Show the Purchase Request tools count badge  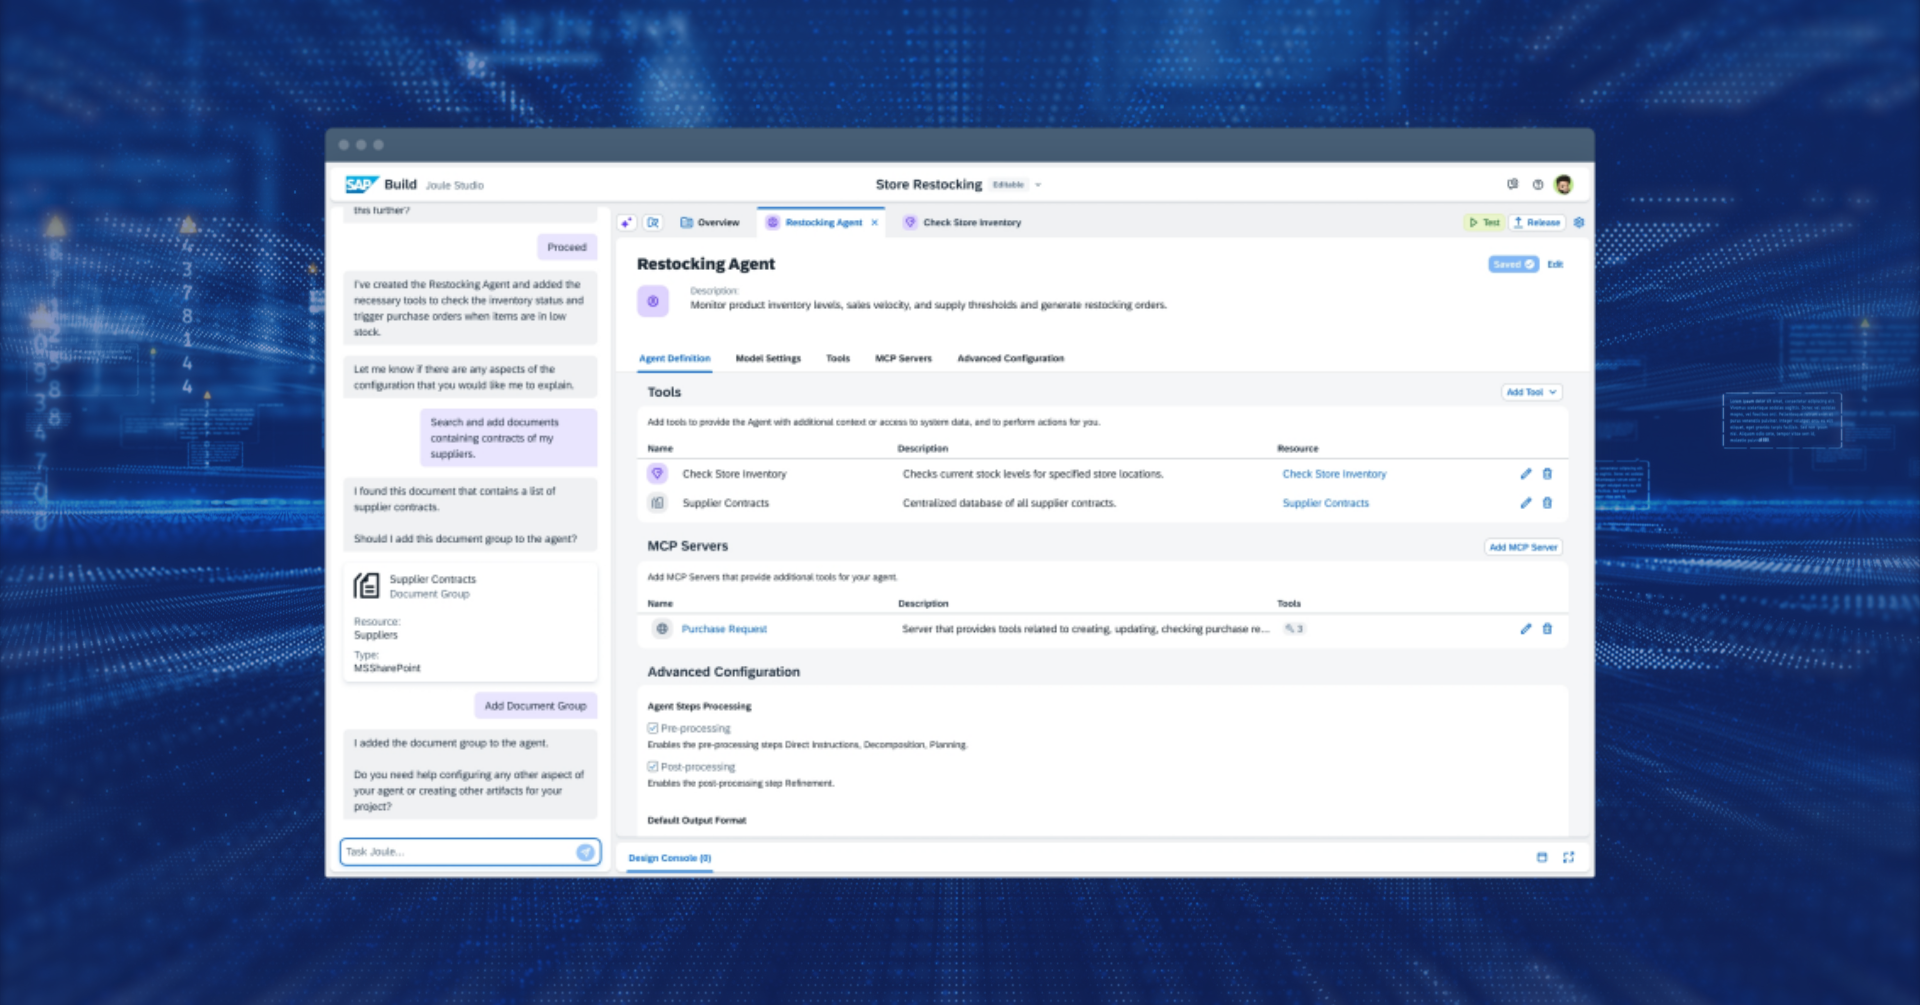pyautogui.click(x=1294, y=629)
